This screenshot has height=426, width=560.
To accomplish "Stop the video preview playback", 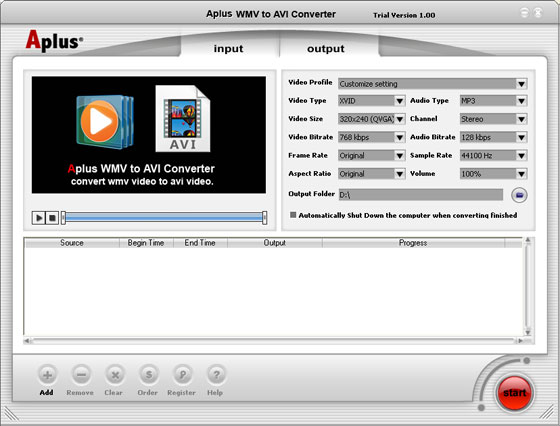I will (x=52, y=218).
